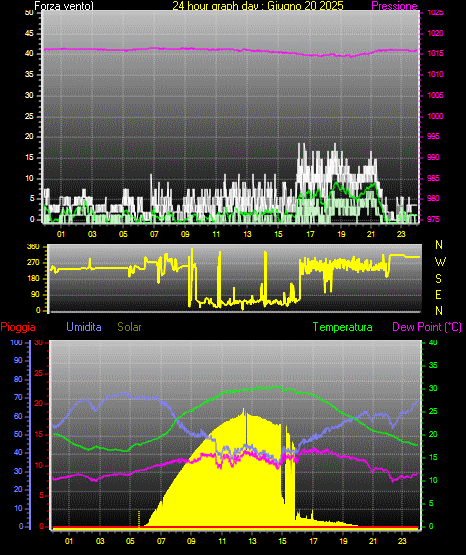This screenshot has width=466, height=555.
Task: Click the Forza vento axis title
Action: (64, 6)
